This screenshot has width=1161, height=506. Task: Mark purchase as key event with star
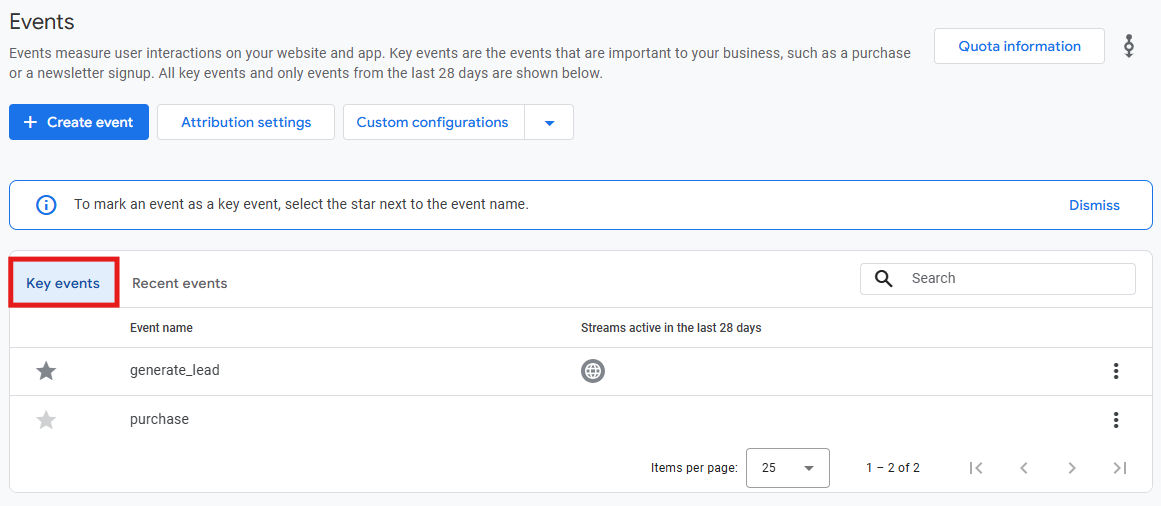pyautogui.click(x=46, y=420)
